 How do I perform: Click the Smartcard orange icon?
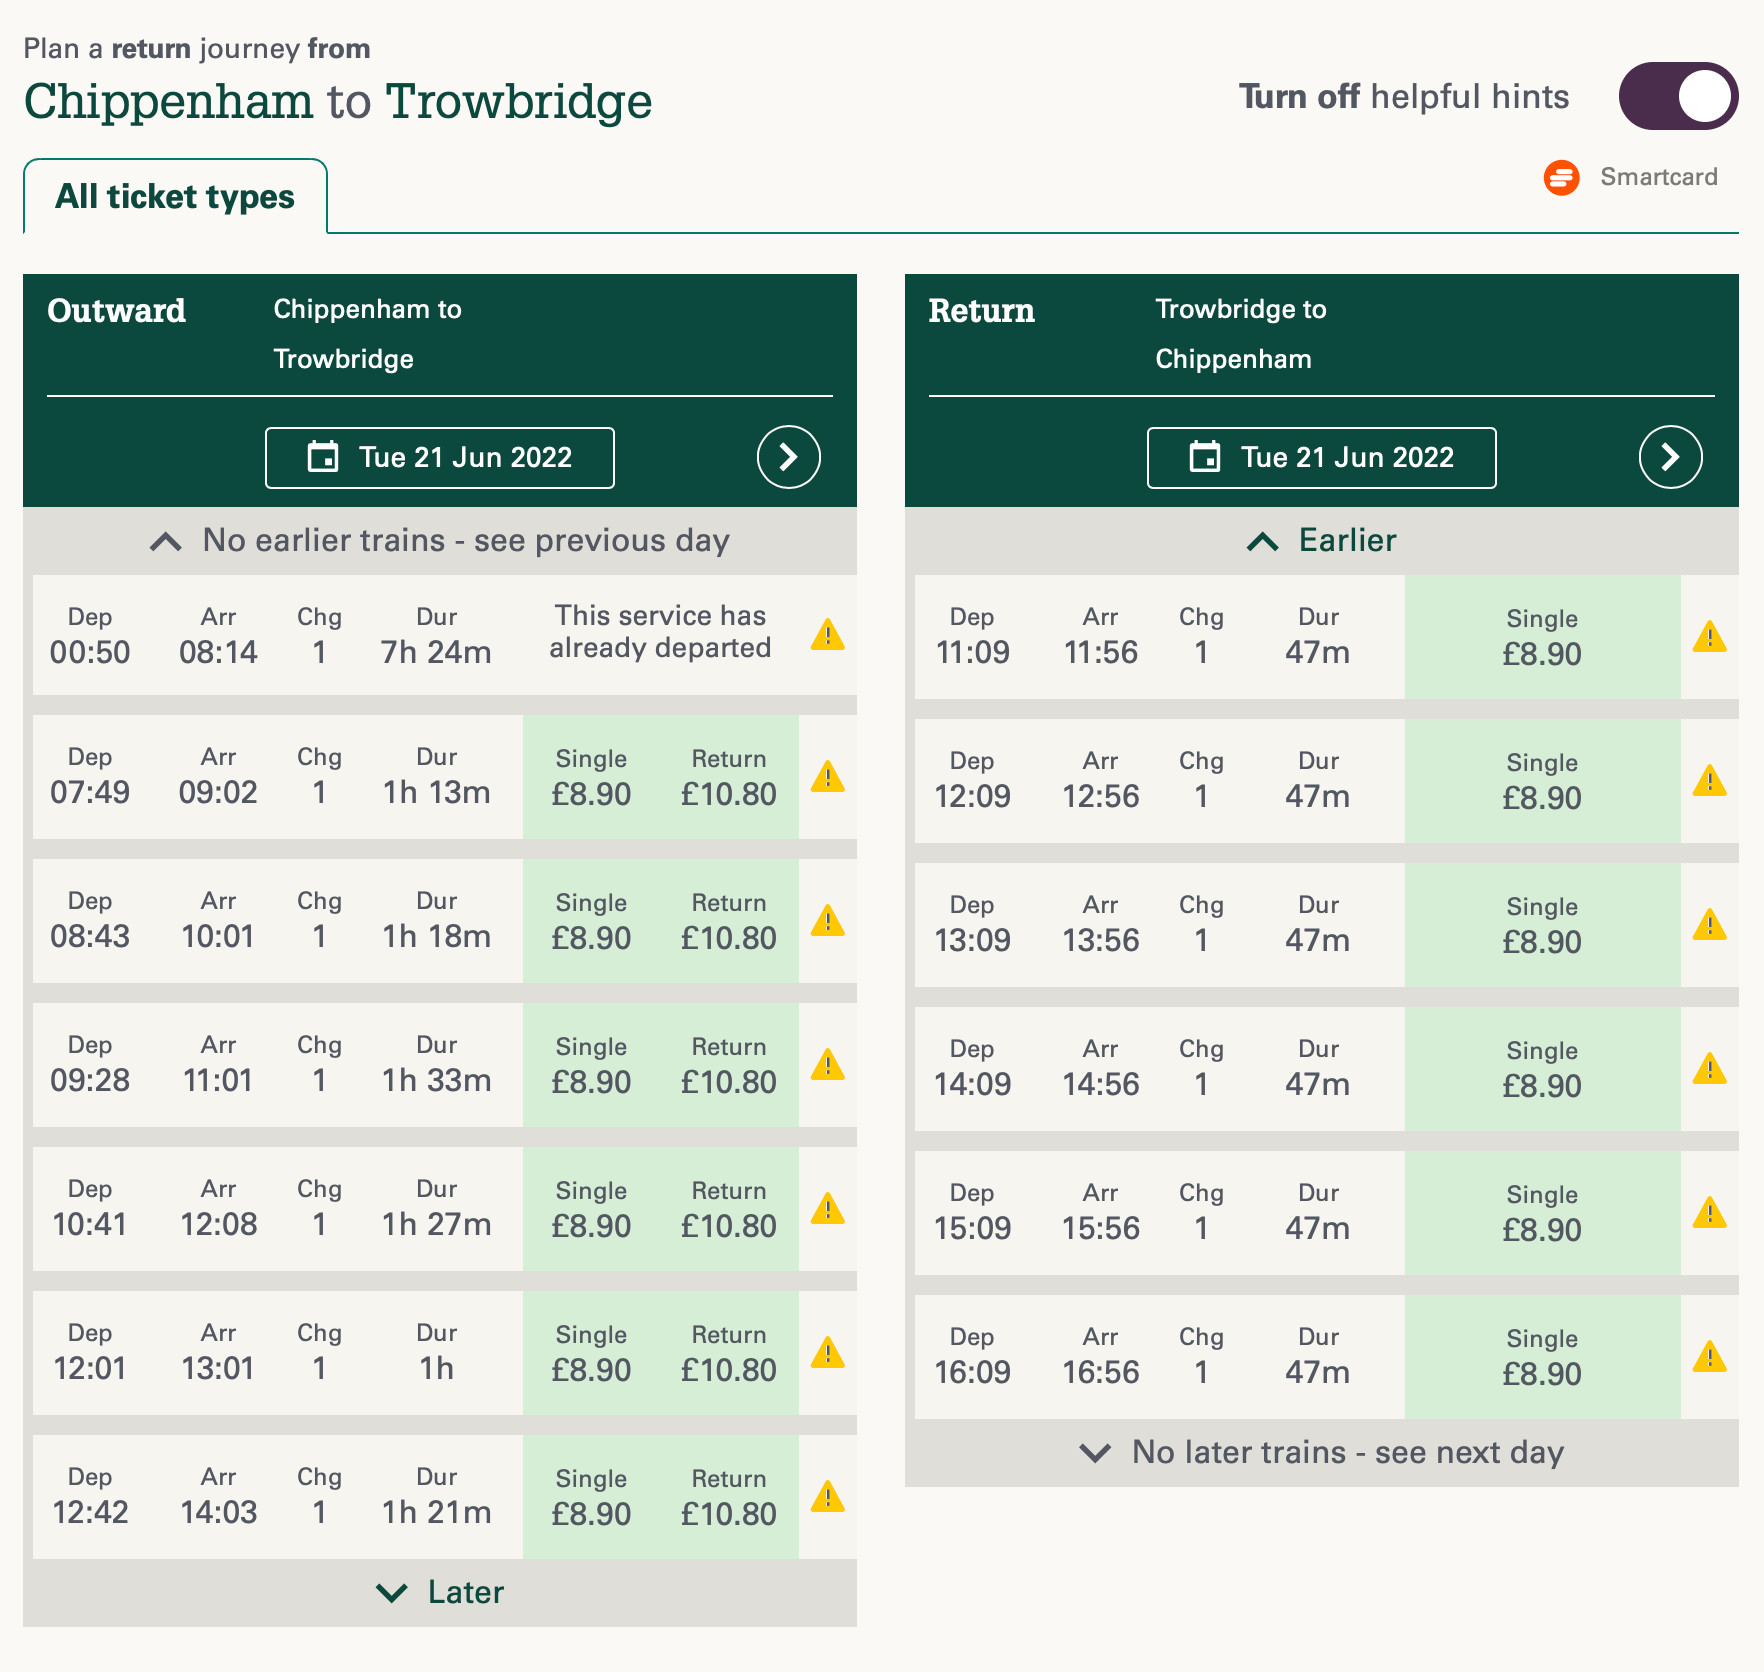[1561, 178]
